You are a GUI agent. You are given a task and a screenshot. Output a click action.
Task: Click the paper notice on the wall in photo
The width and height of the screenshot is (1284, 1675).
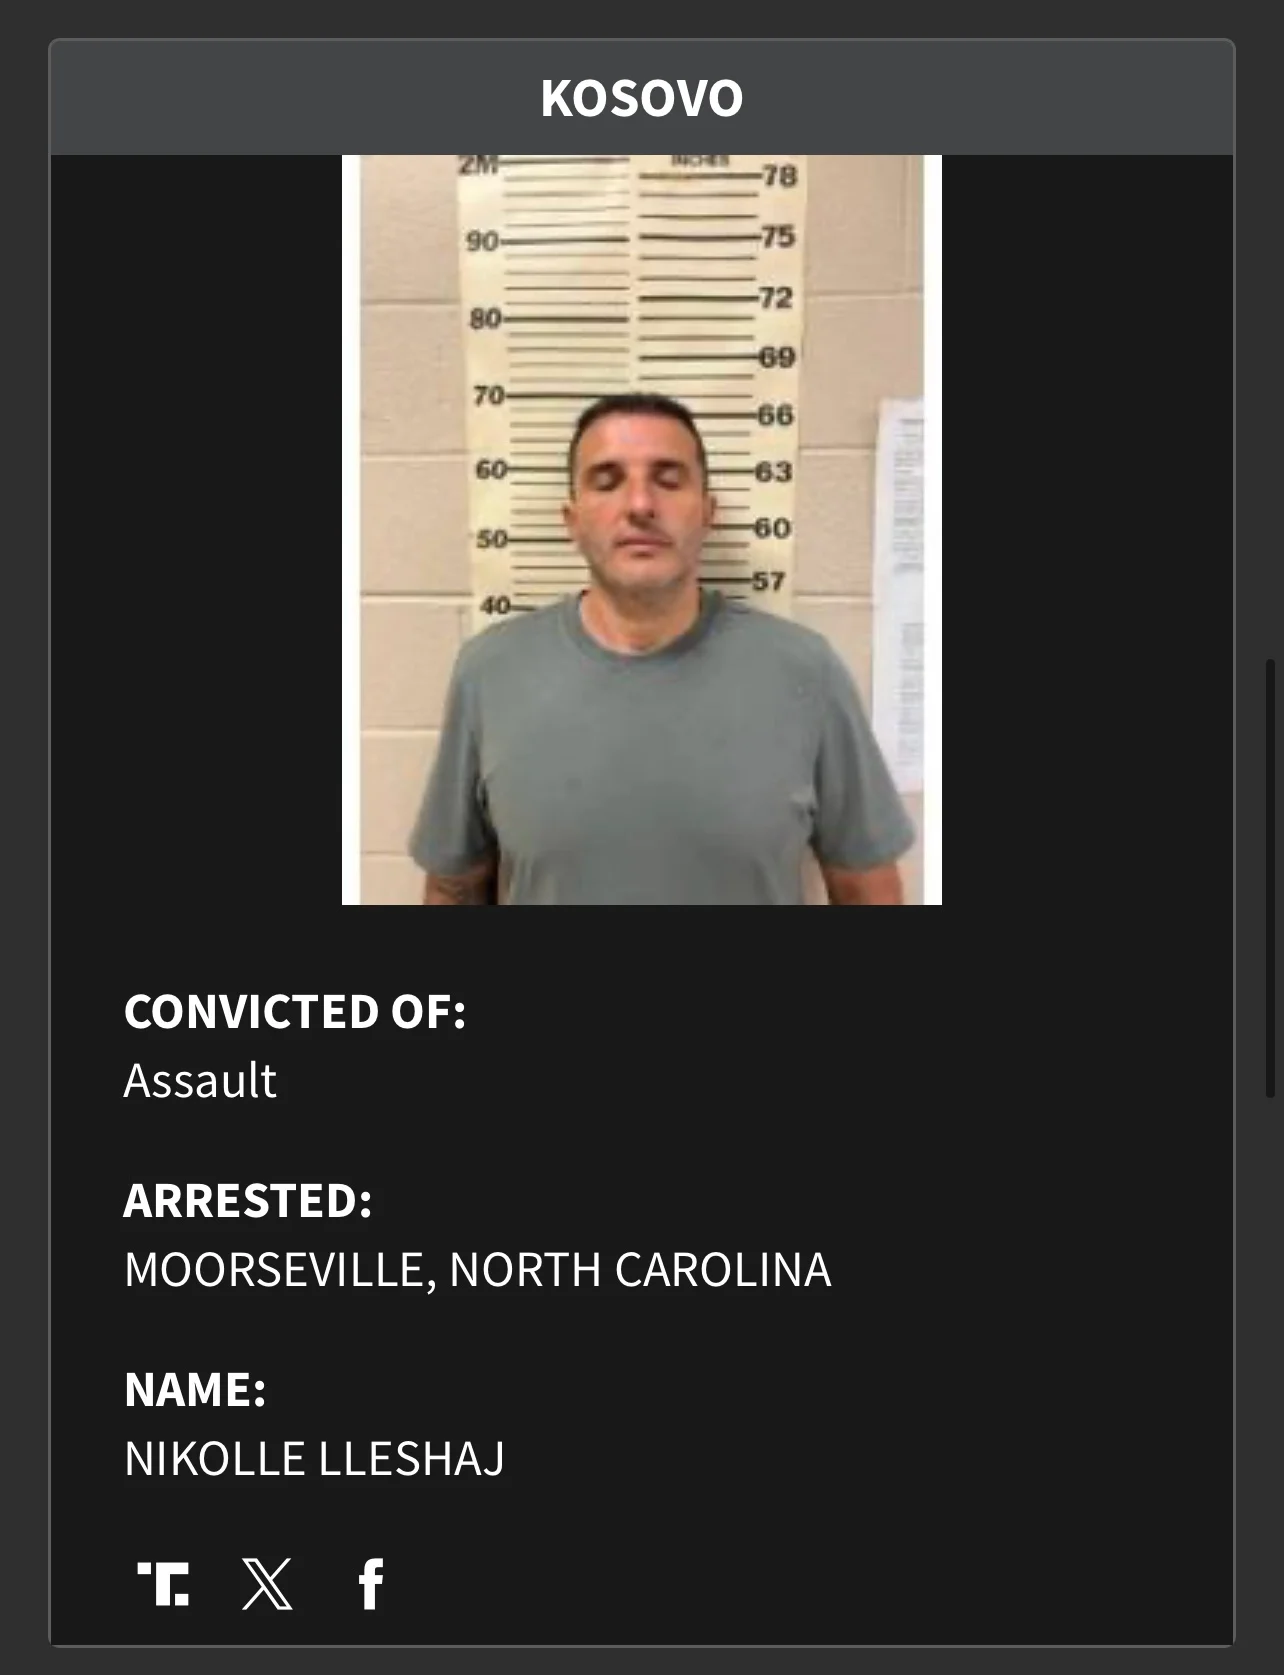[x=899, y=595]
